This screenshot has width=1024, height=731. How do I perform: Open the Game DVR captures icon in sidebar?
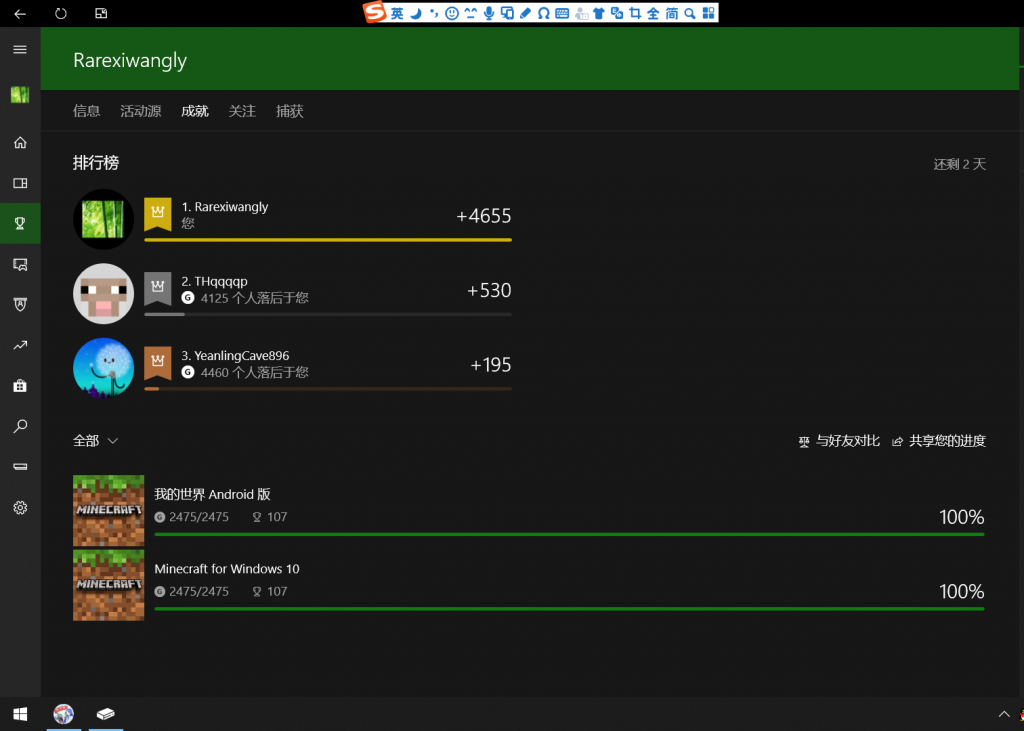click(20, 264)
